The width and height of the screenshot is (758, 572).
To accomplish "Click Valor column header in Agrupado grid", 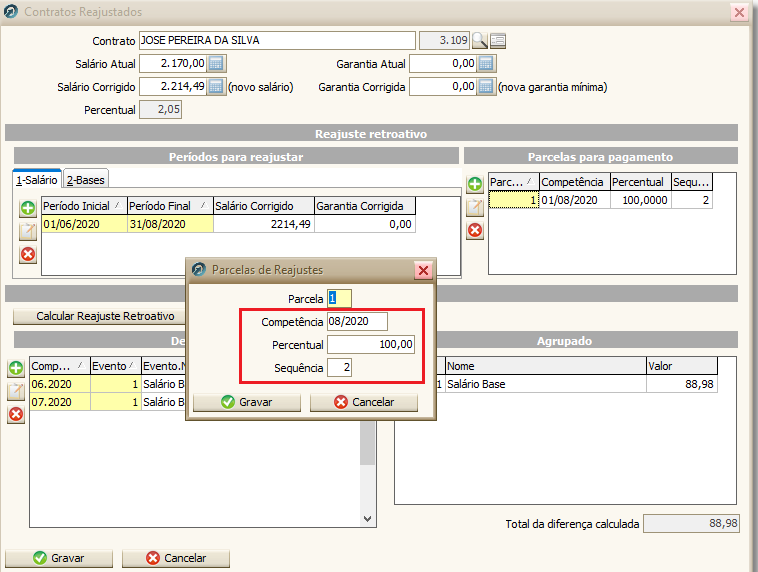I will (x=682, y=366).
